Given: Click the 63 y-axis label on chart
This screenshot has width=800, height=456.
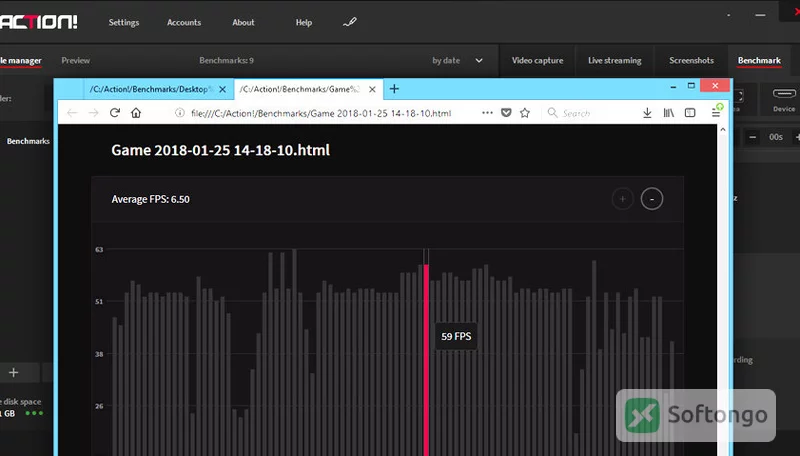Looking at the screenshot, I should pos(99,249).
